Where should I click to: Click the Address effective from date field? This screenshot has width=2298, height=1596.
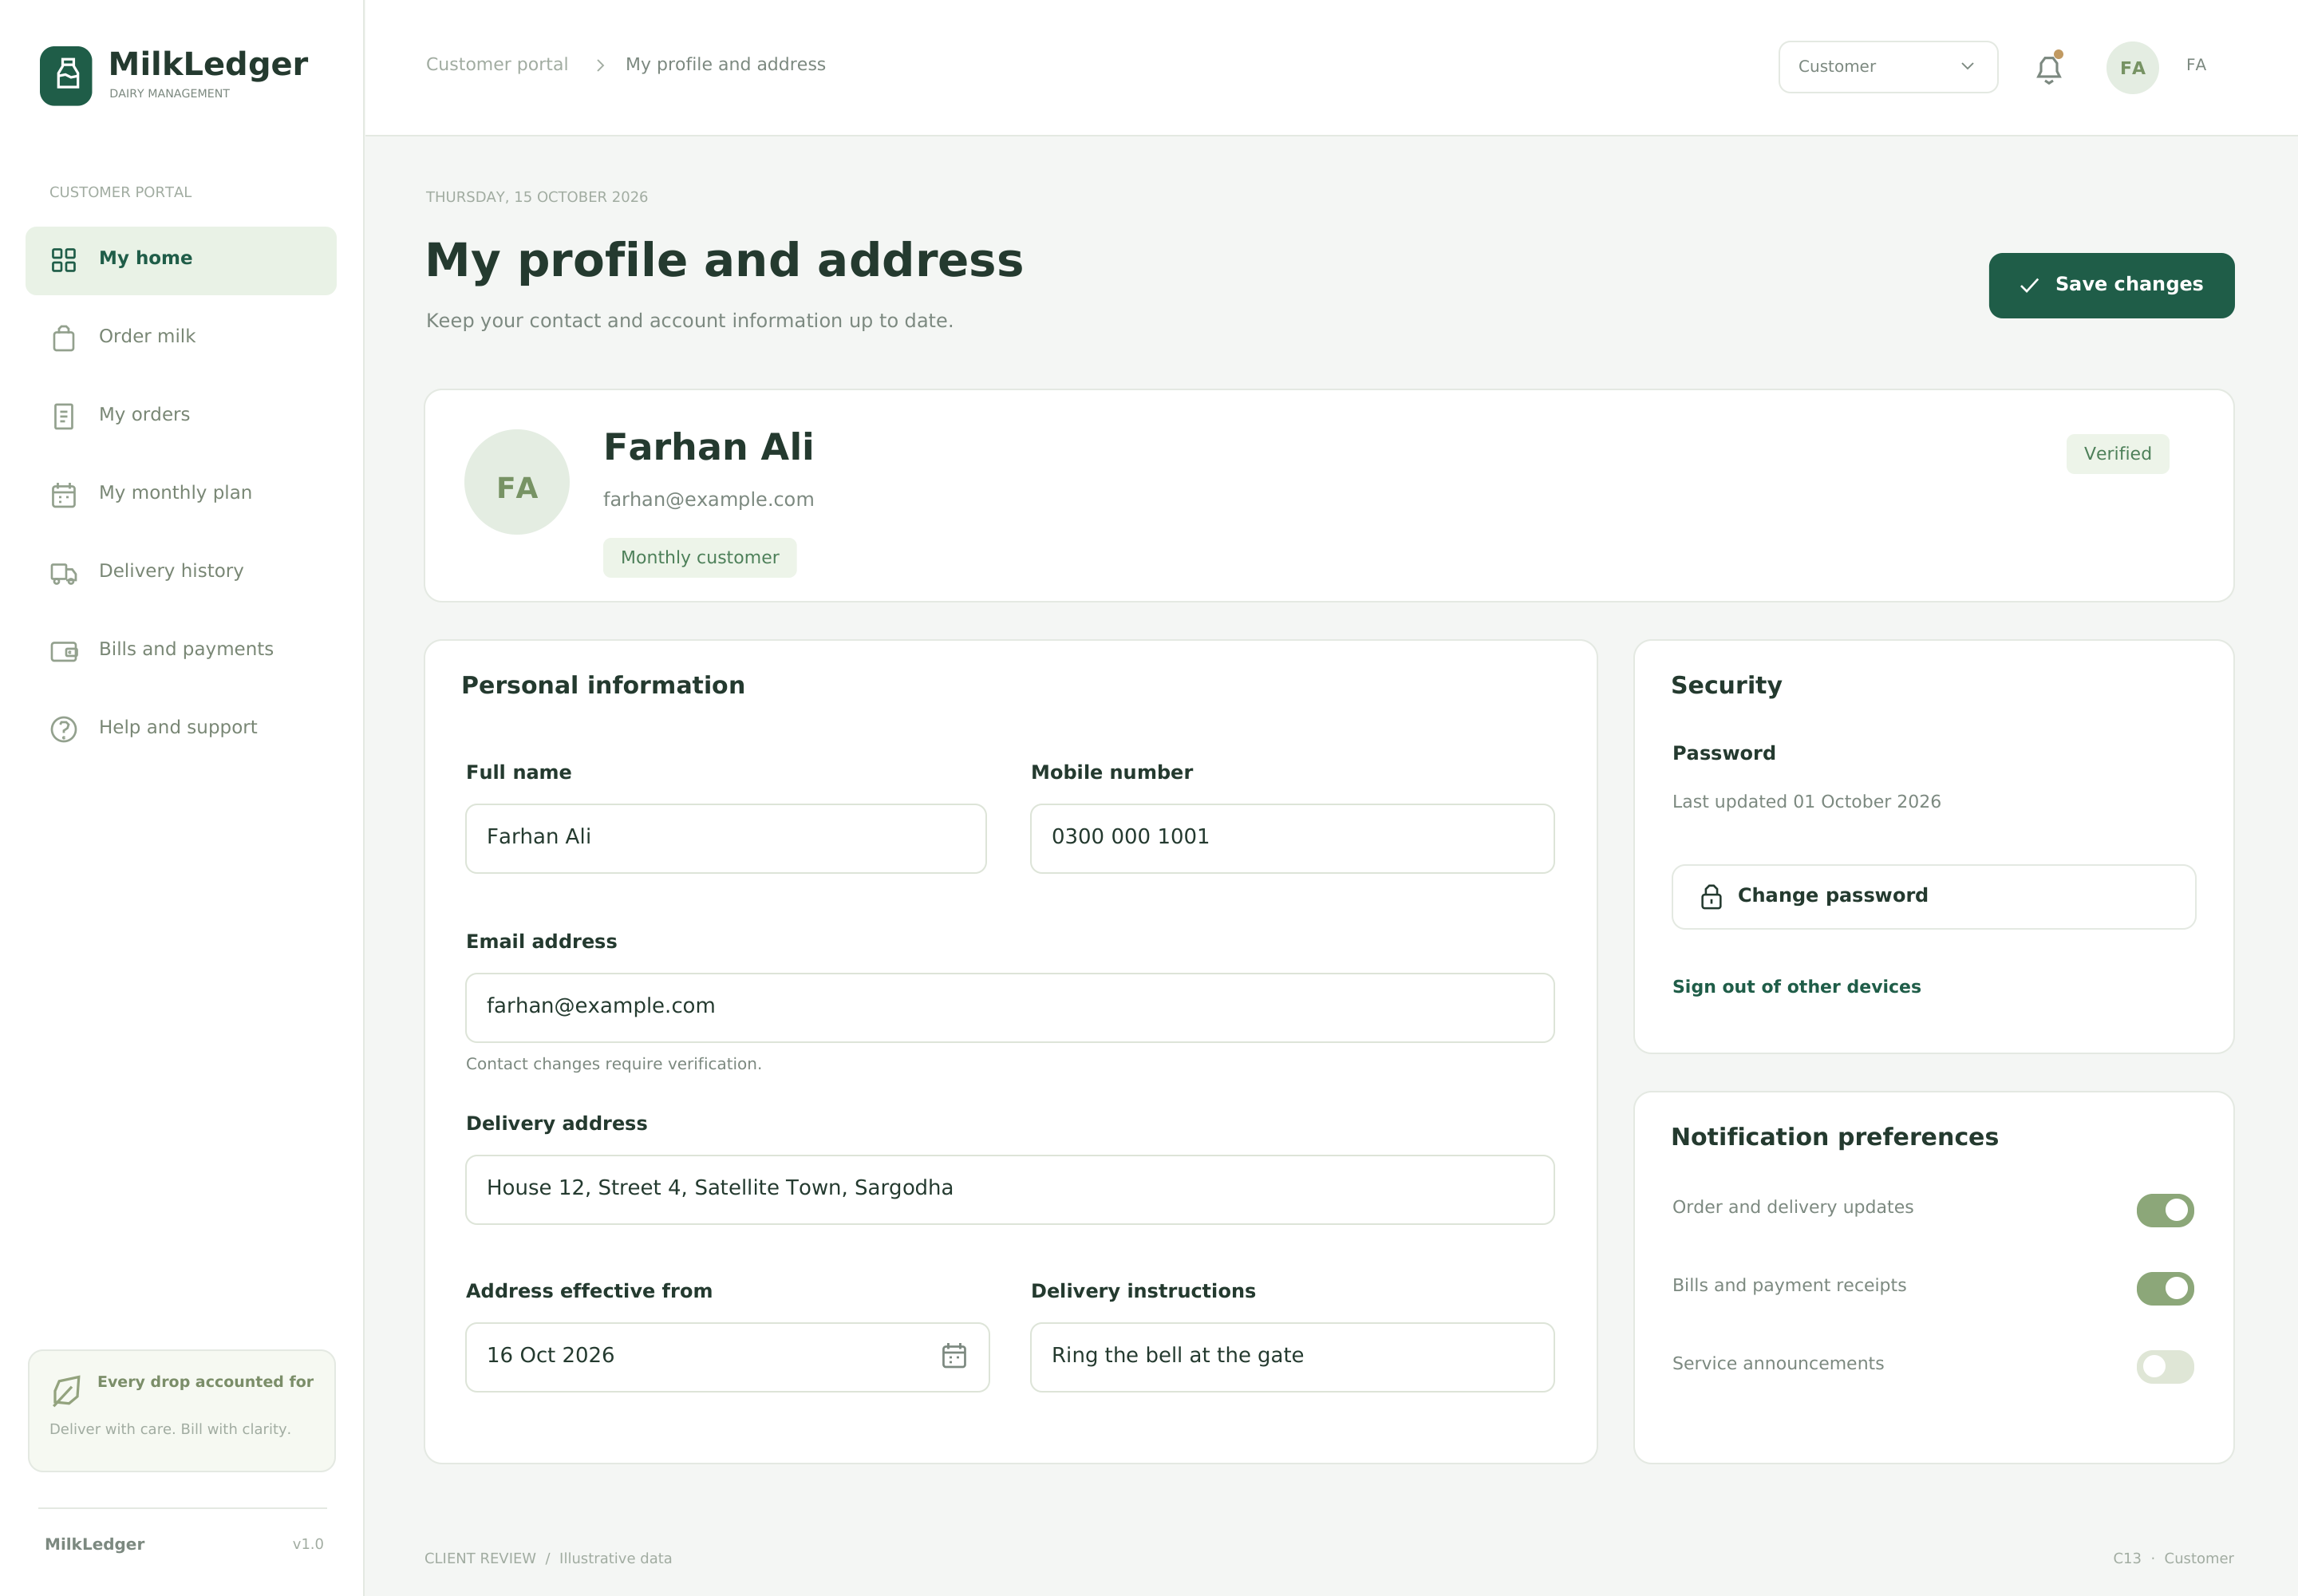click(727, 1357)
